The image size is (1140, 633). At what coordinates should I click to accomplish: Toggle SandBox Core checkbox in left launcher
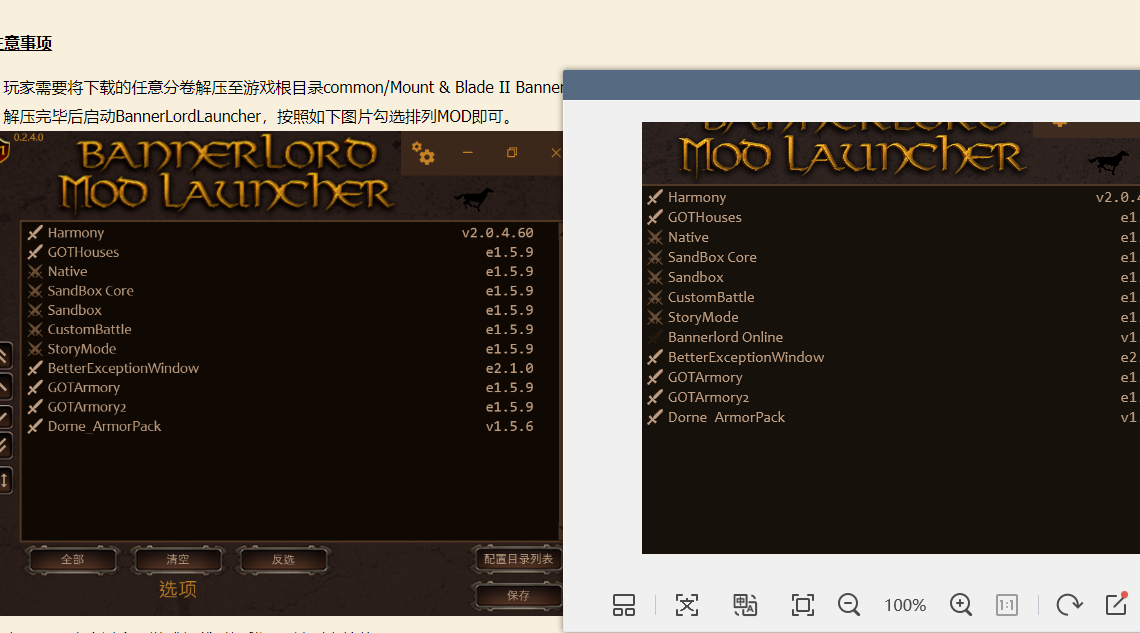point(35,291)
